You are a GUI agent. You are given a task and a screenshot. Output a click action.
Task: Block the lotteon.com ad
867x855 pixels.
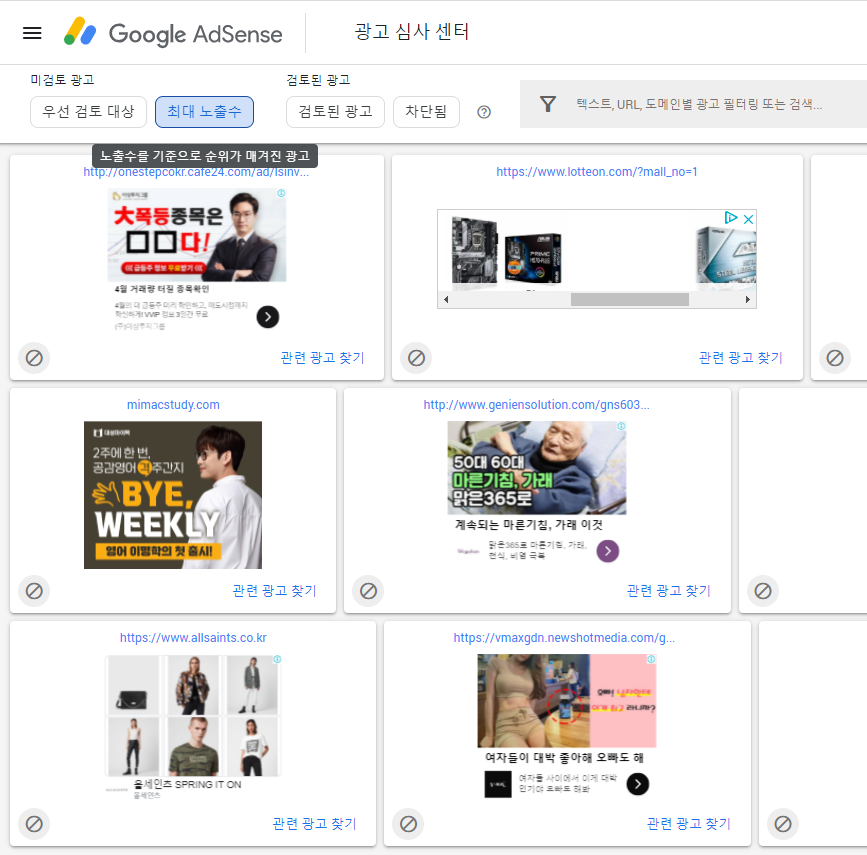[x=416, y=358]
